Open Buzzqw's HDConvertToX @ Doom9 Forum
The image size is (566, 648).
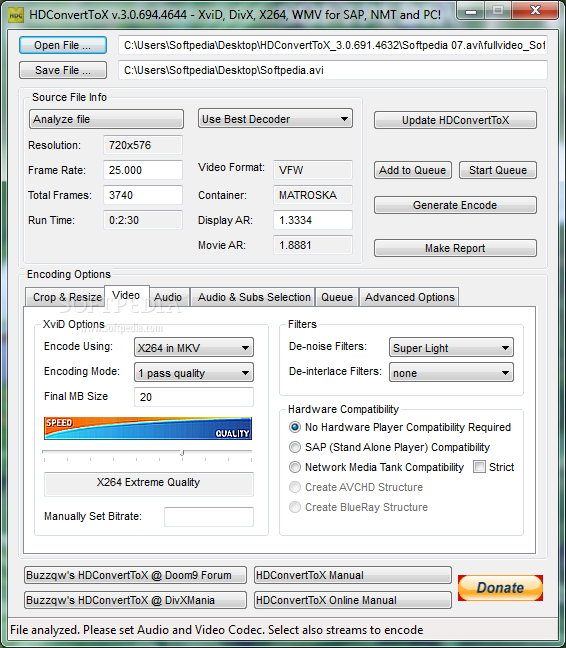pos(135,575)
